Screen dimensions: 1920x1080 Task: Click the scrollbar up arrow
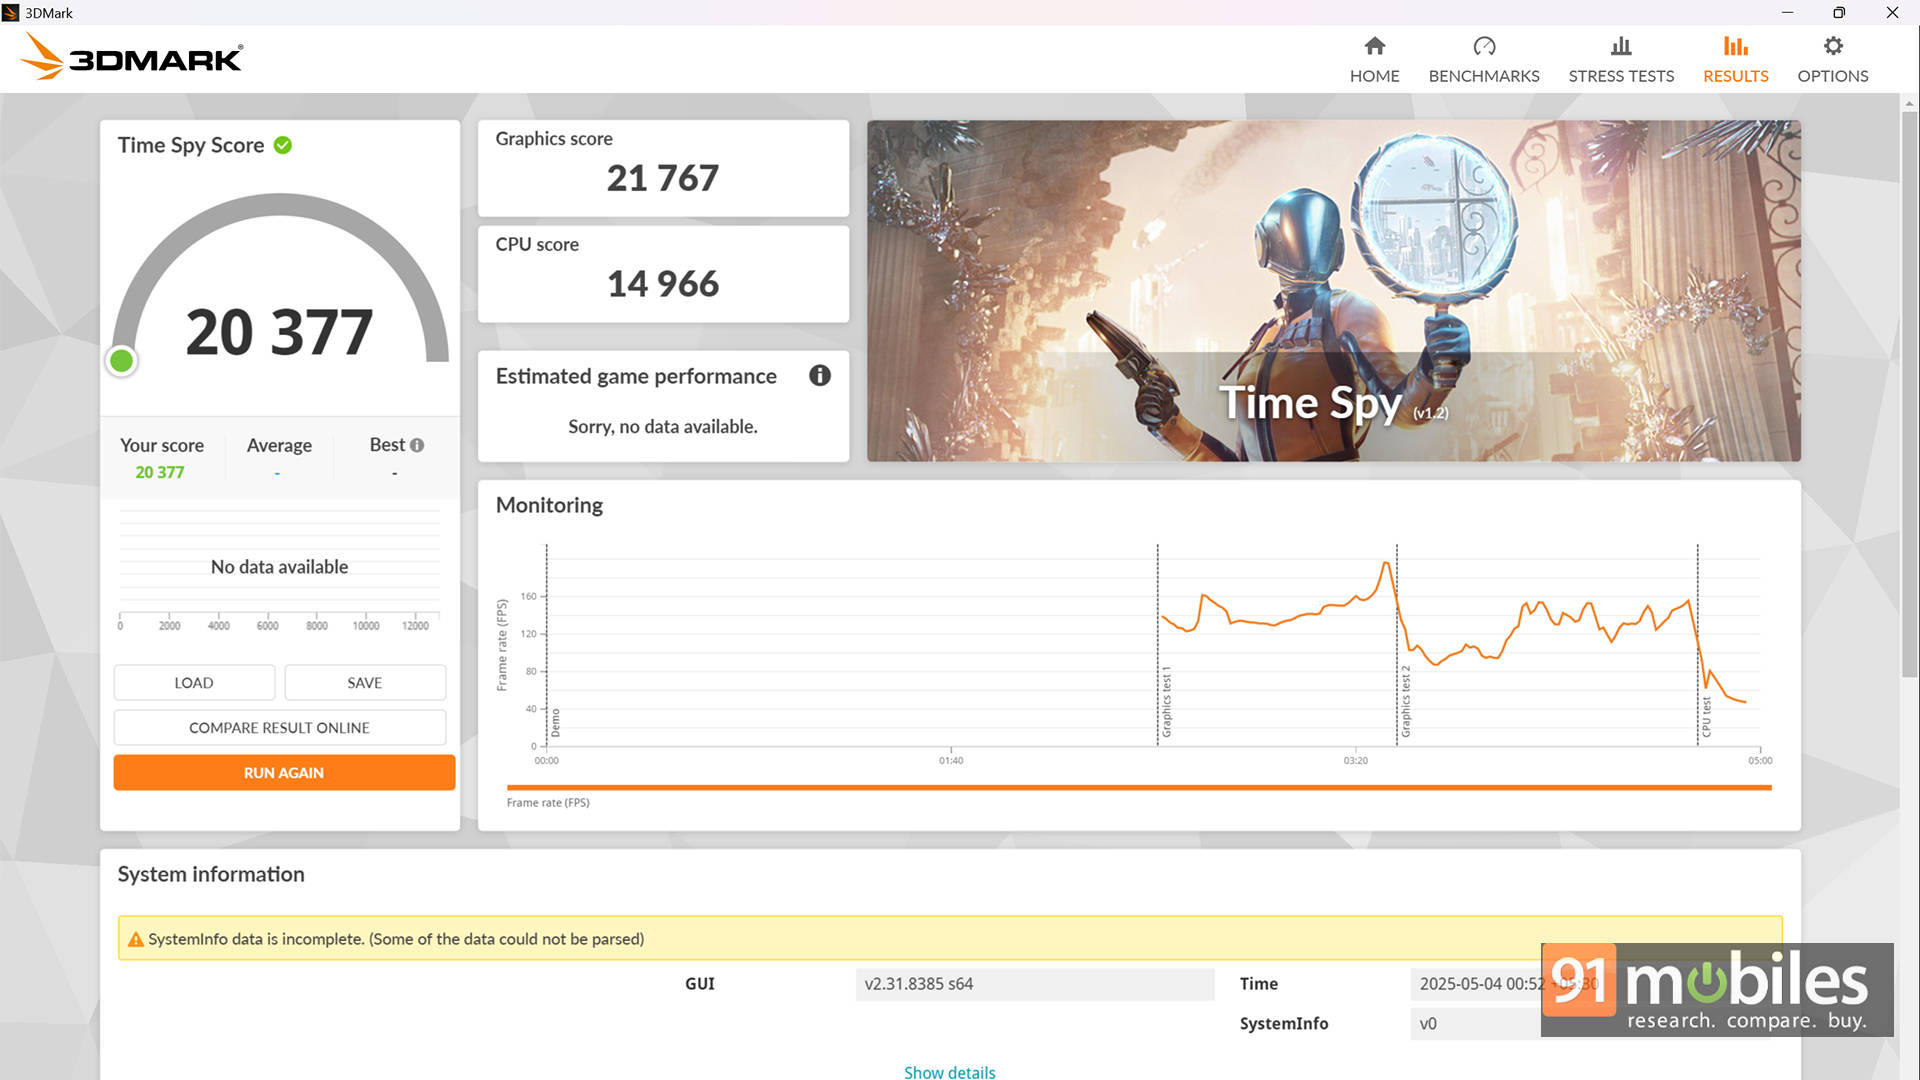tap(1909, 102)
